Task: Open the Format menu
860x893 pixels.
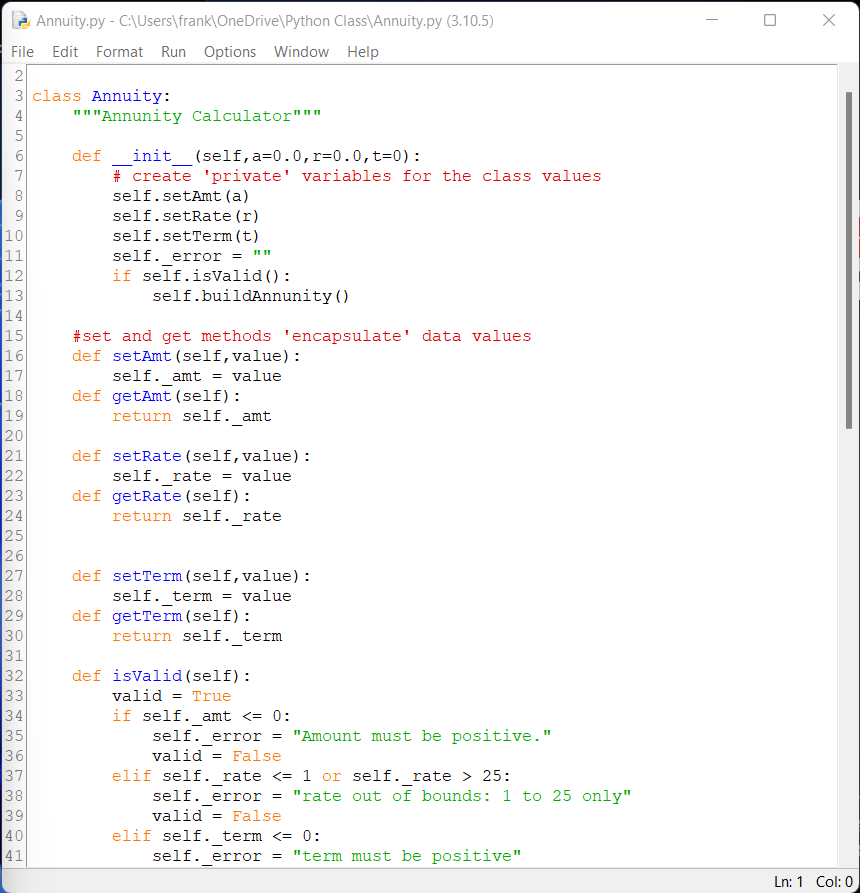Action: click(x=119, y=52)
